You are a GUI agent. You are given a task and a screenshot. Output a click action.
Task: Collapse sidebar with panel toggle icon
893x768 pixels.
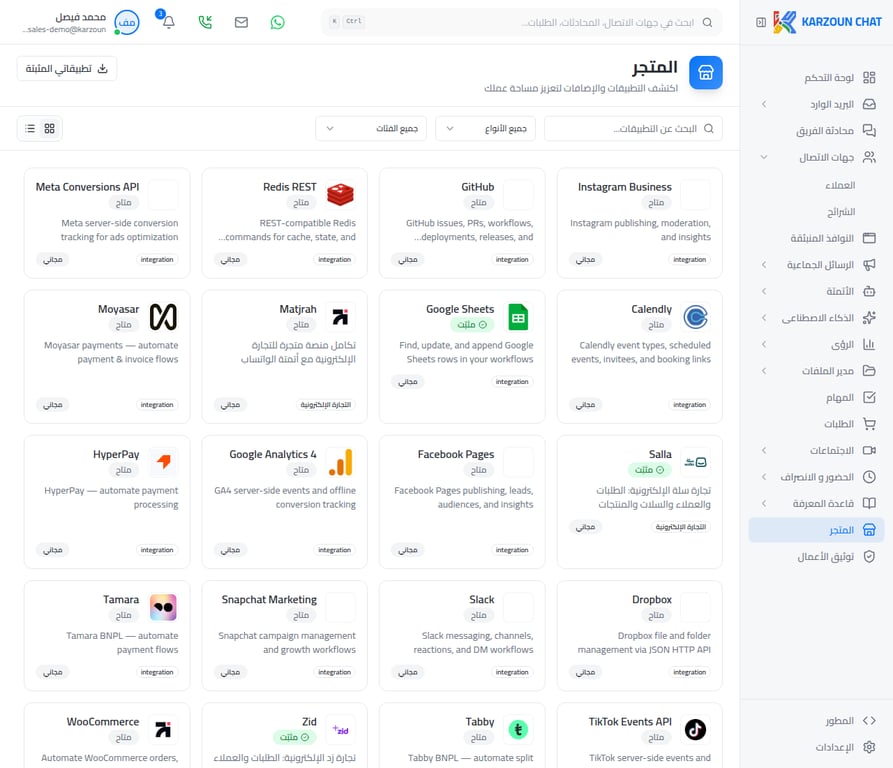761,22
